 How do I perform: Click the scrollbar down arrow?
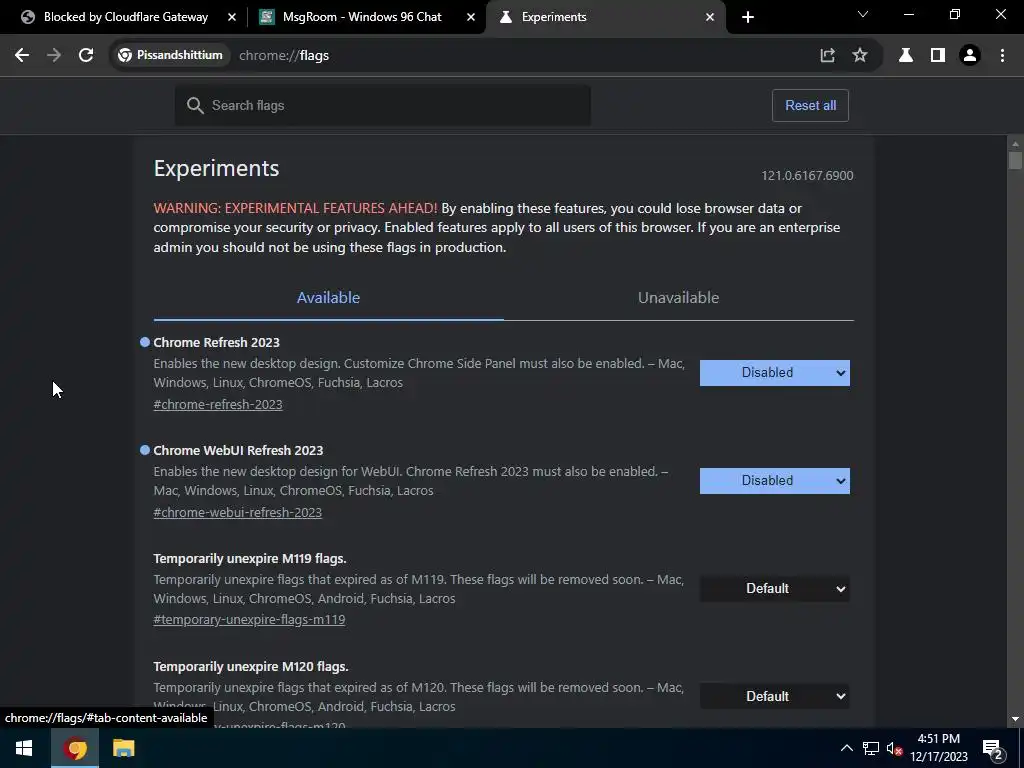pos(1015,719)
